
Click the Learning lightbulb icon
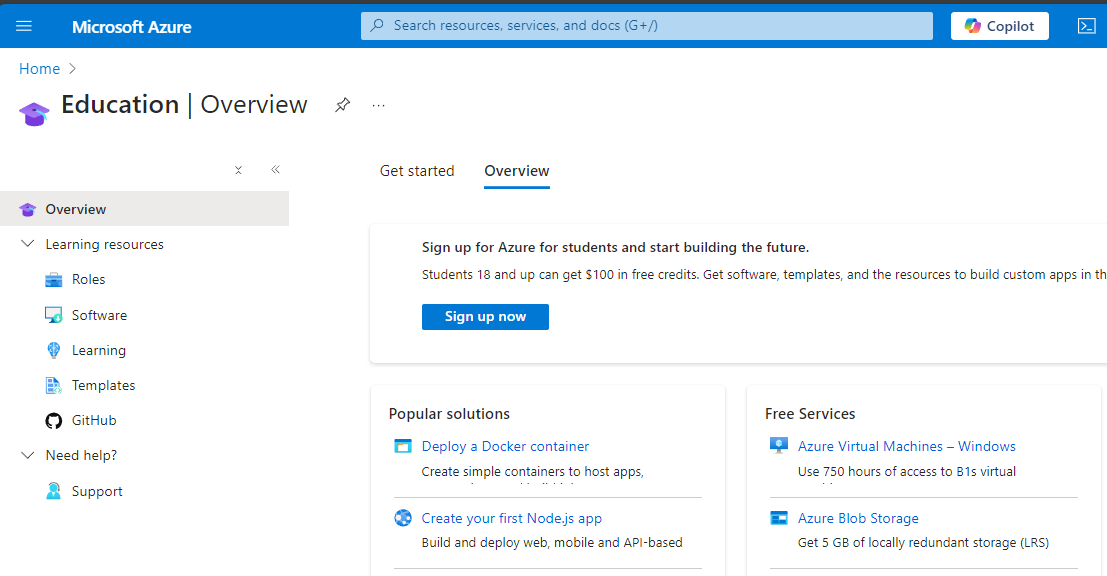click(x=54, y=350)
